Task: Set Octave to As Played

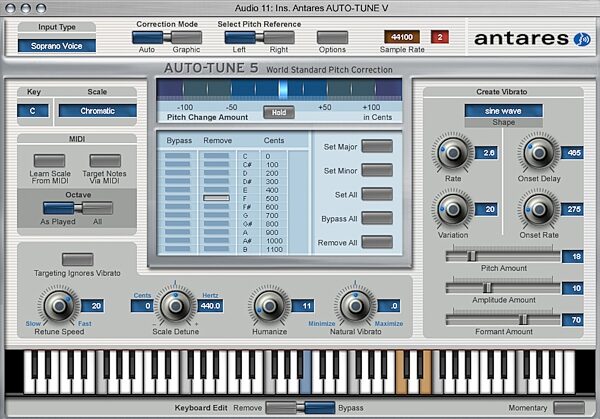Action: [x=59, y=208]
